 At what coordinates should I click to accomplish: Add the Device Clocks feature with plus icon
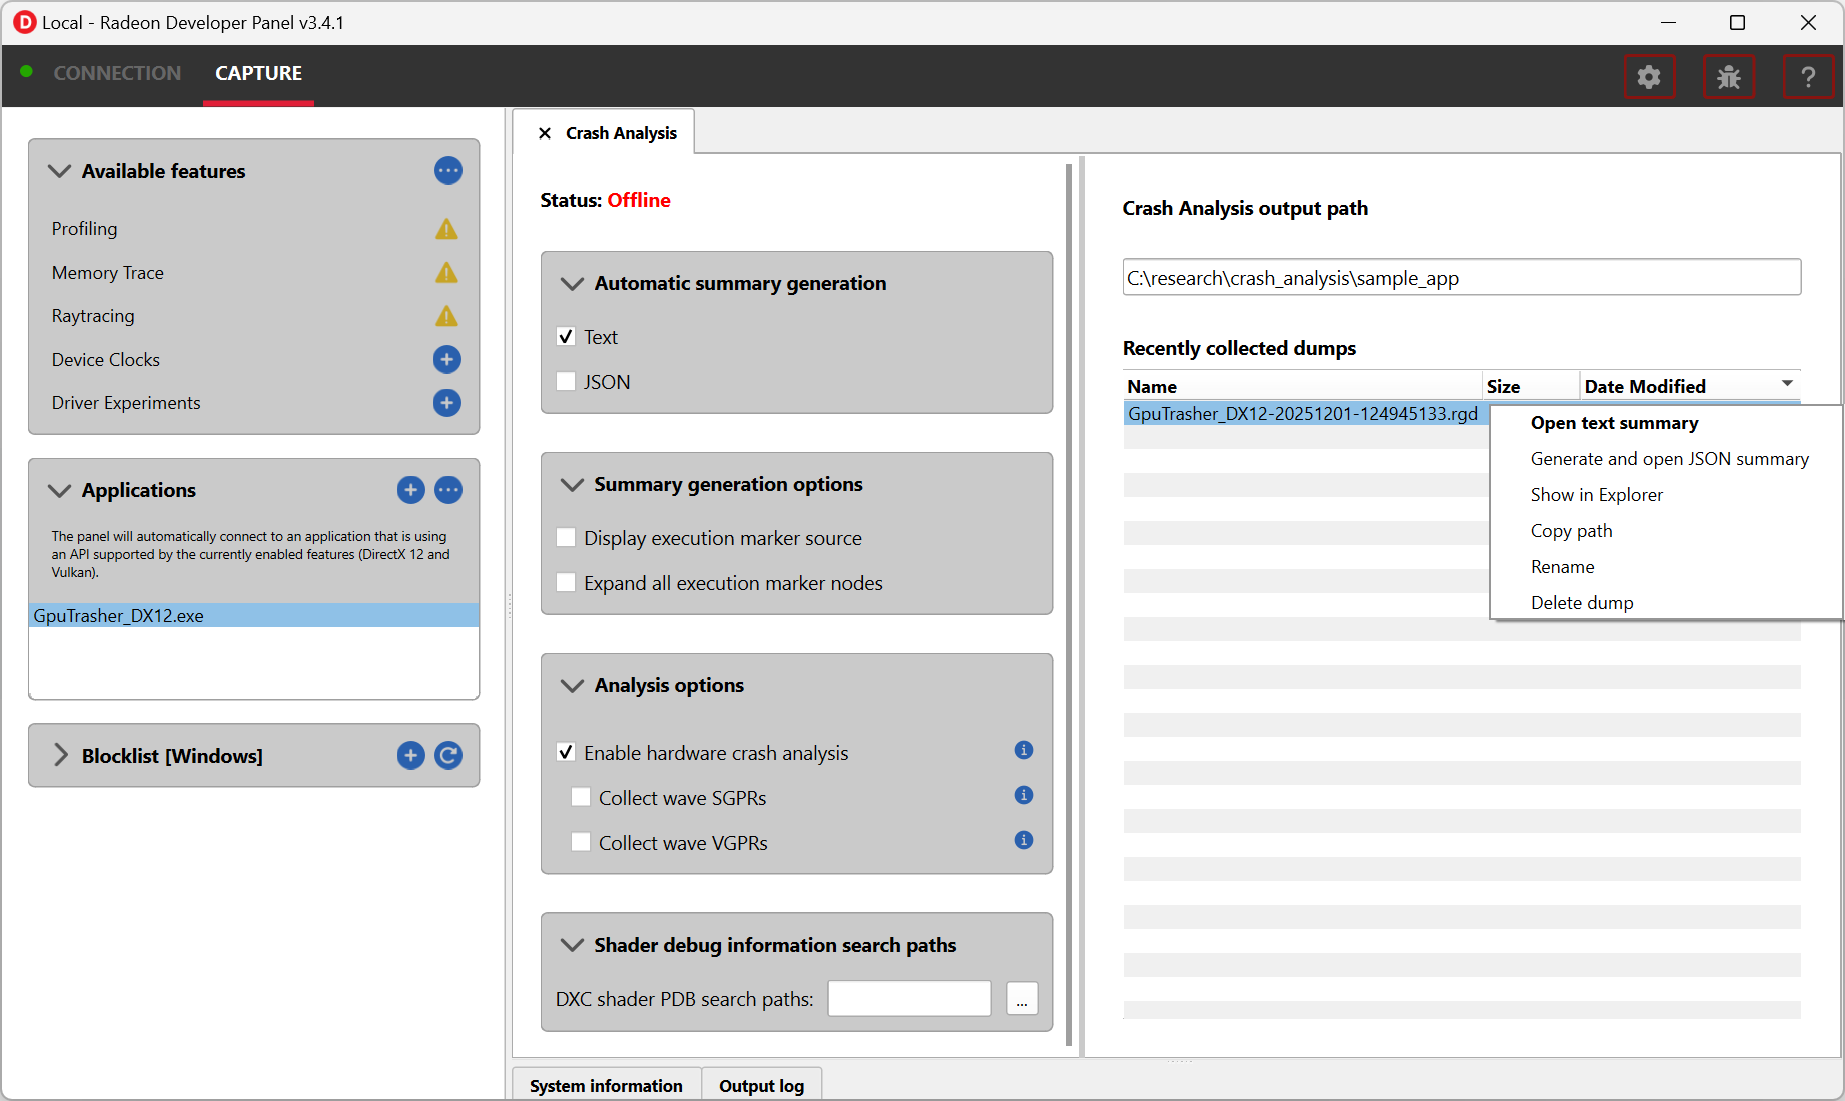tap(446, 359)
